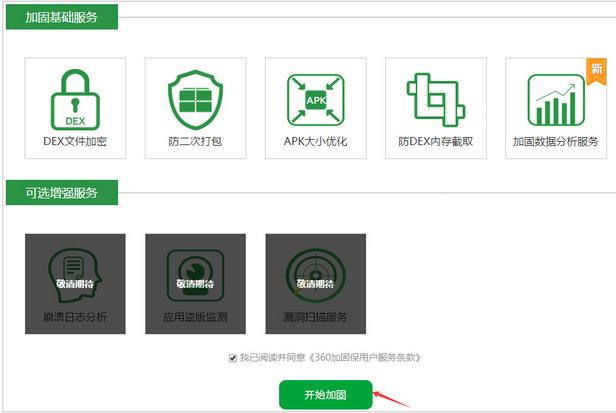Click the 防二次打包 label text
The image size is (616, 413).
[x=195, y=141]
